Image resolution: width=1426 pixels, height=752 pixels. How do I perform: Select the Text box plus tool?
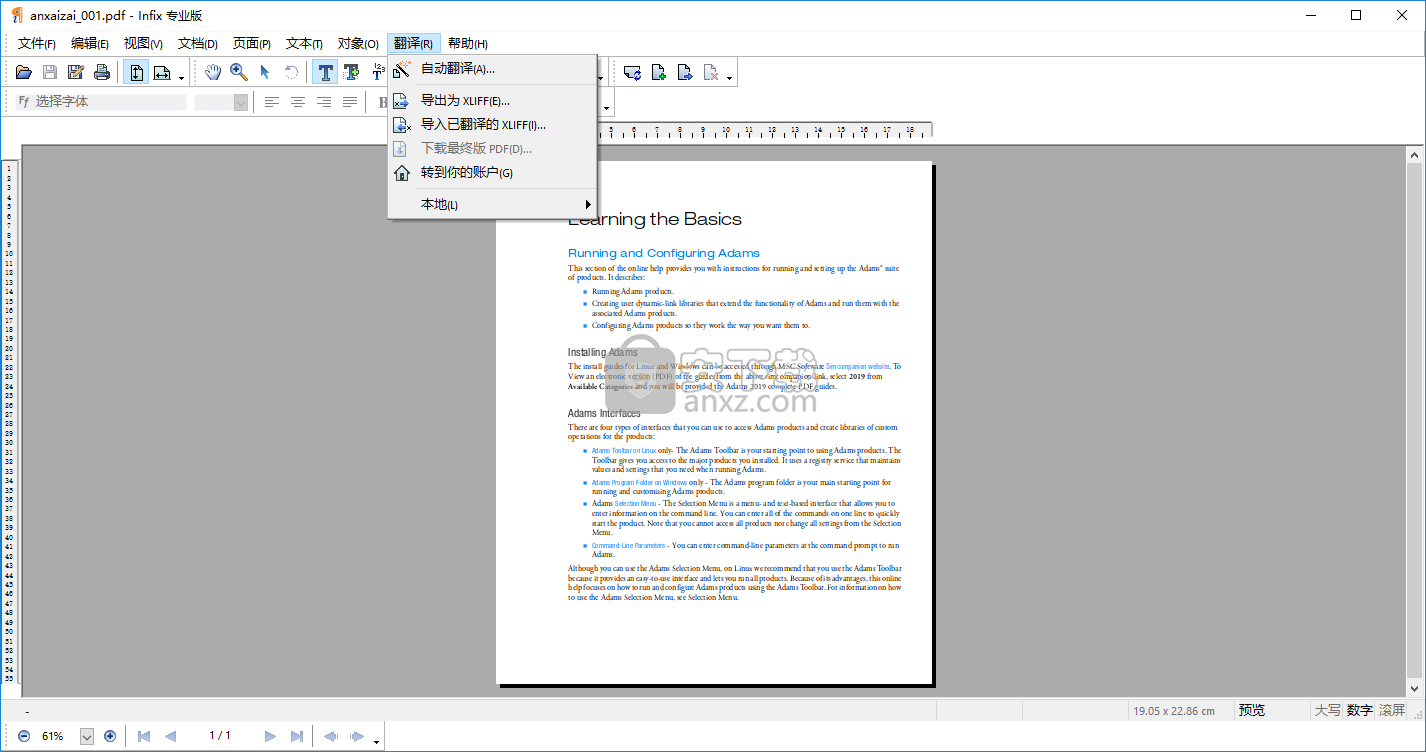pos(351,72)
